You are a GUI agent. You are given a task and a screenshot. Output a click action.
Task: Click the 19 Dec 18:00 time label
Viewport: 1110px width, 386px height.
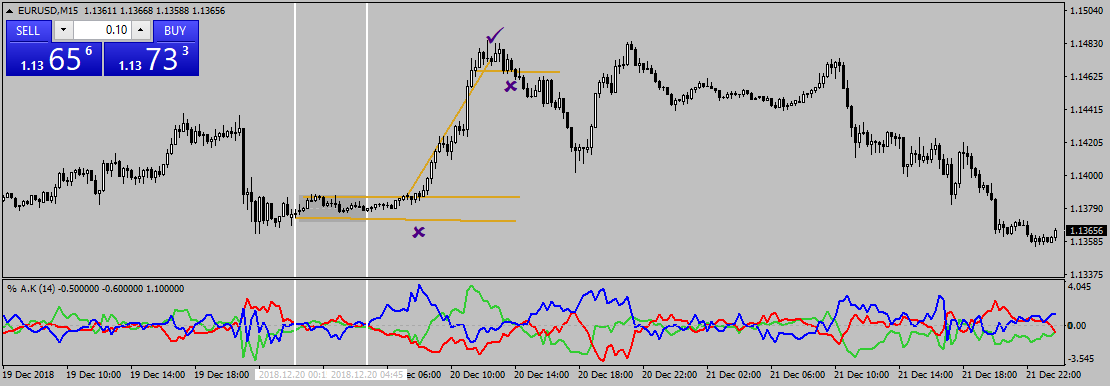[x=222, y=374]
